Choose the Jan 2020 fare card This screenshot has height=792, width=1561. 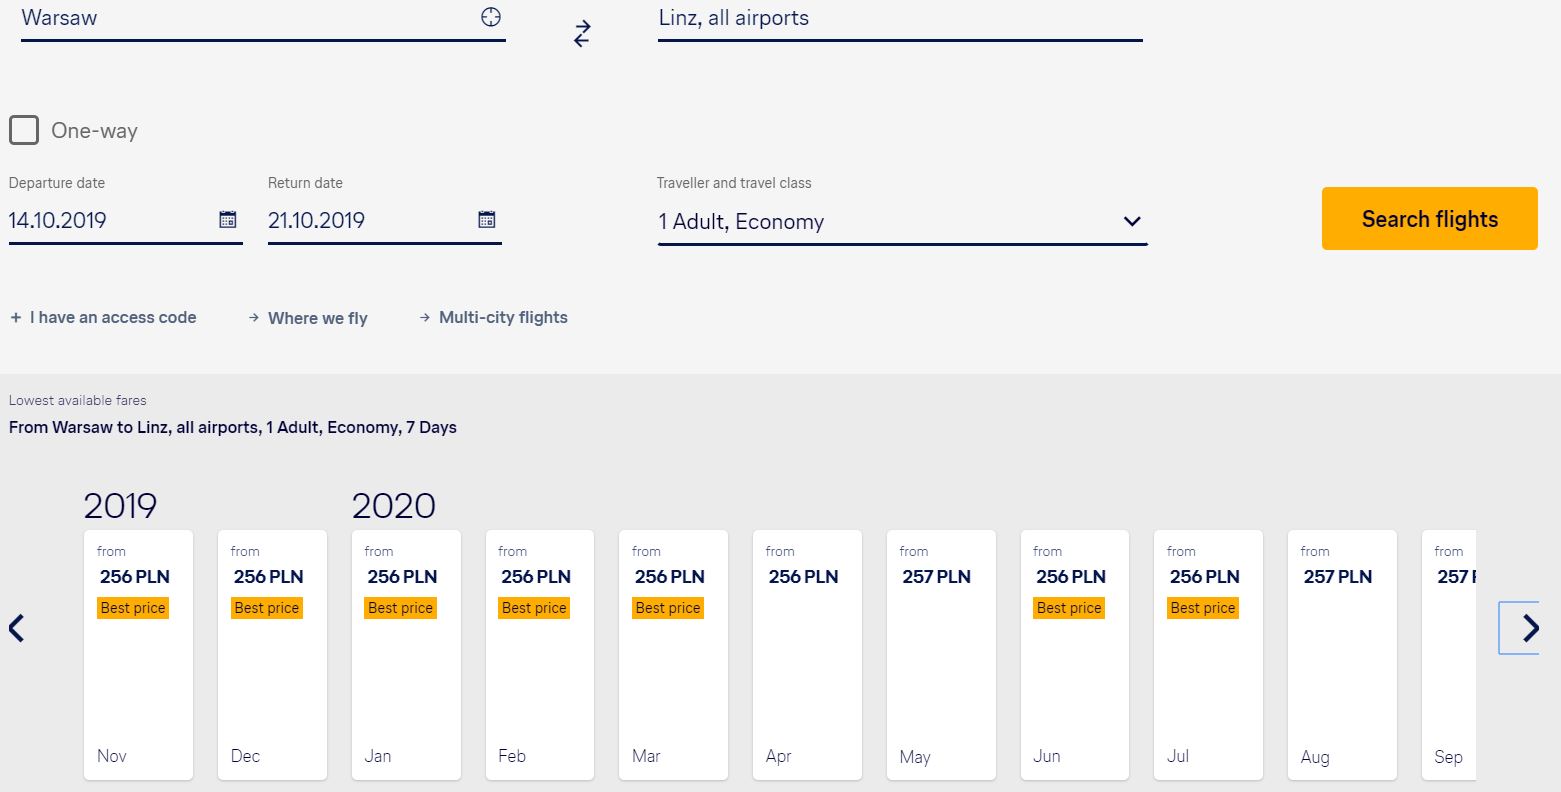click(406, 655)
